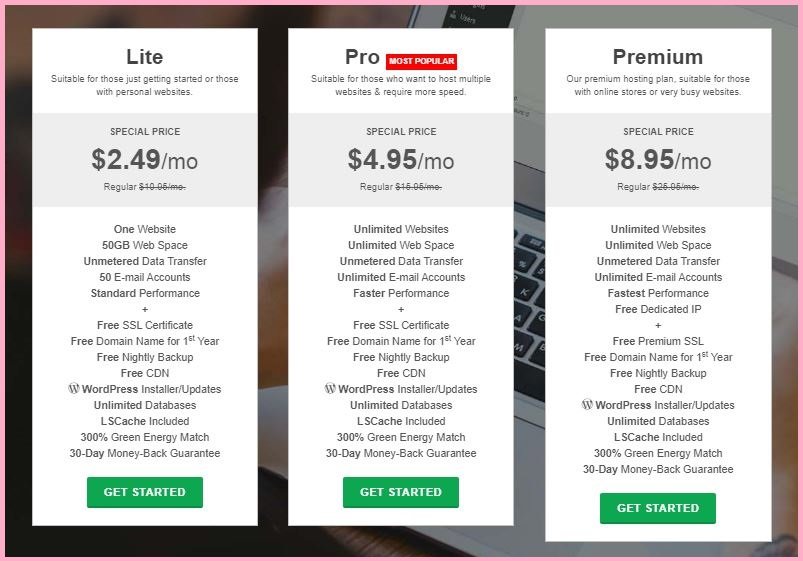Click the $4.95/mo price text
The height and width of the screenshot is (561, 803).
401,159
